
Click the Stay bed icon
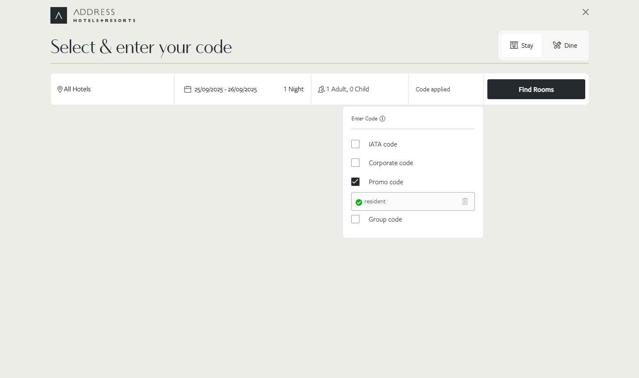[x=514, y=45]
